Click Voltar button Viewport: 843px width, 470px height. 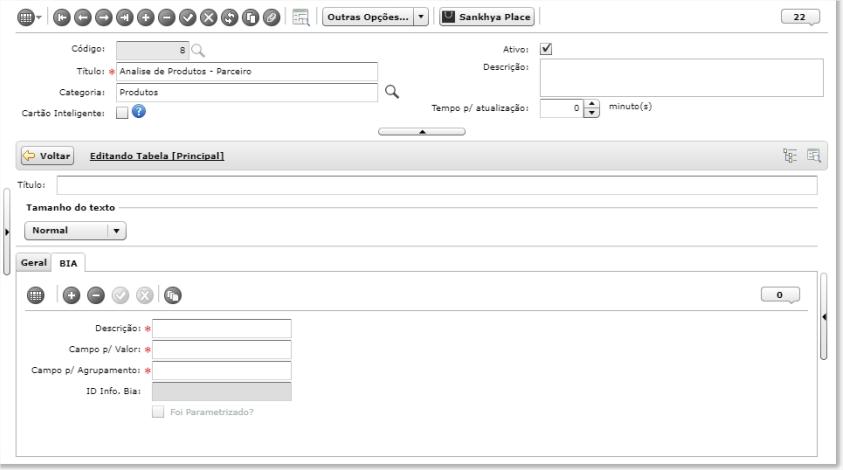click(x=47, y=156)
